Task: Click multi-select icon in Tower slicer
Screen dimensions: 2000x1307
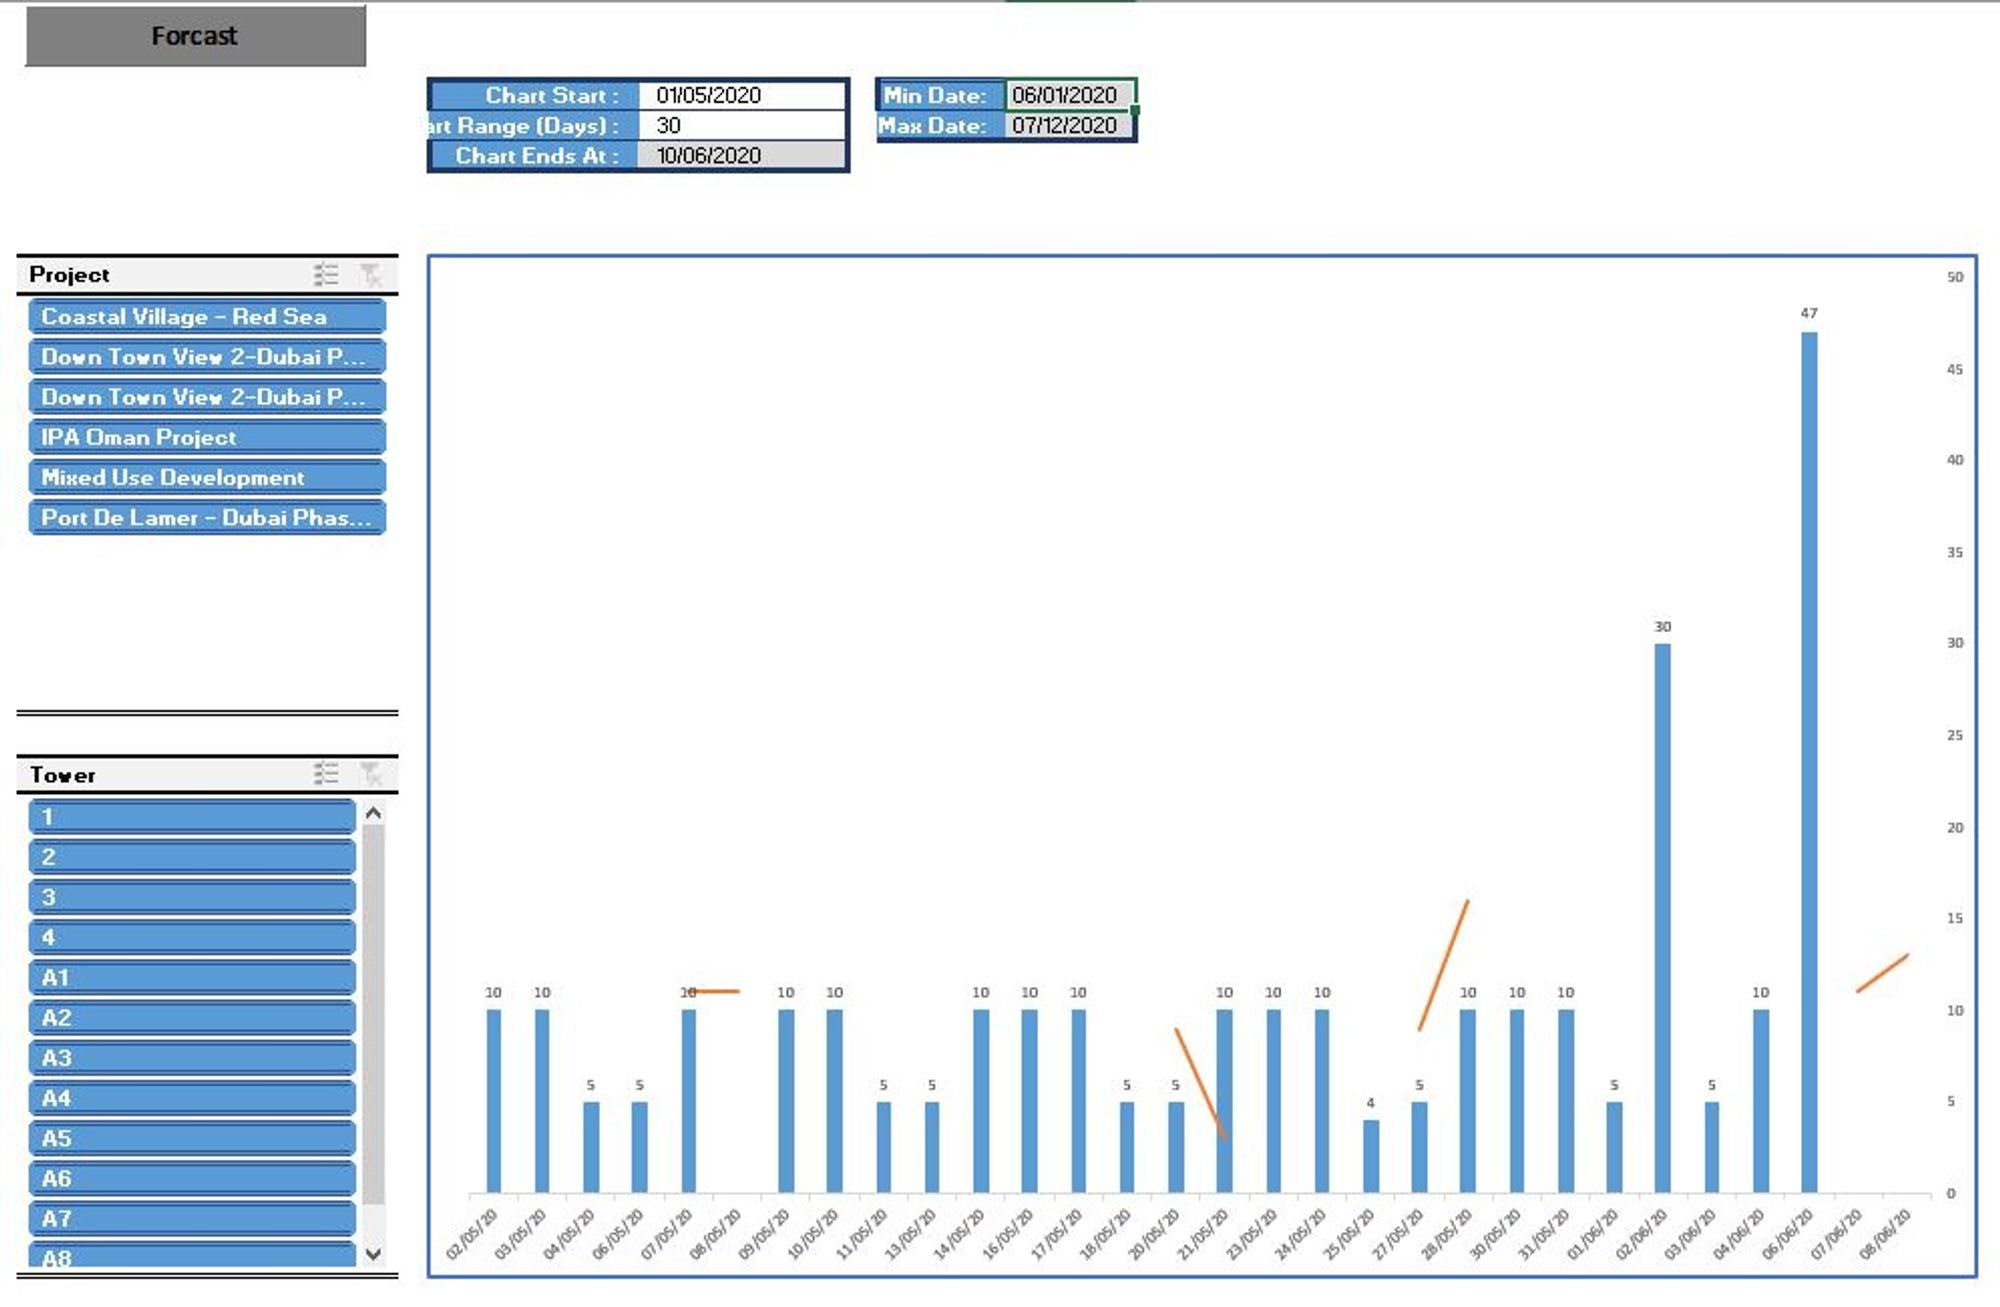Action: tap(326, 773)
